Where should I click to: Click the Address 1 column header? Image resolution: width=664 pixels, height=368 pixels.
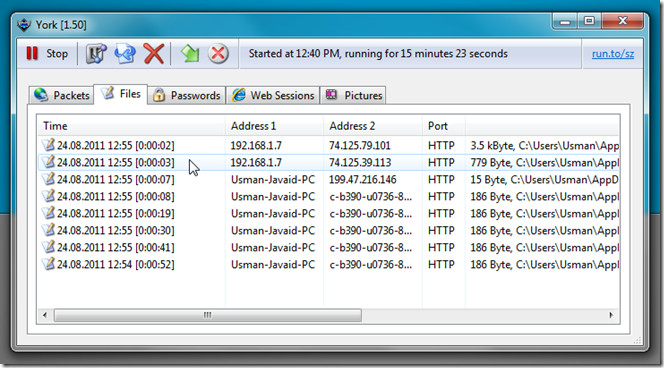(274, 126)
